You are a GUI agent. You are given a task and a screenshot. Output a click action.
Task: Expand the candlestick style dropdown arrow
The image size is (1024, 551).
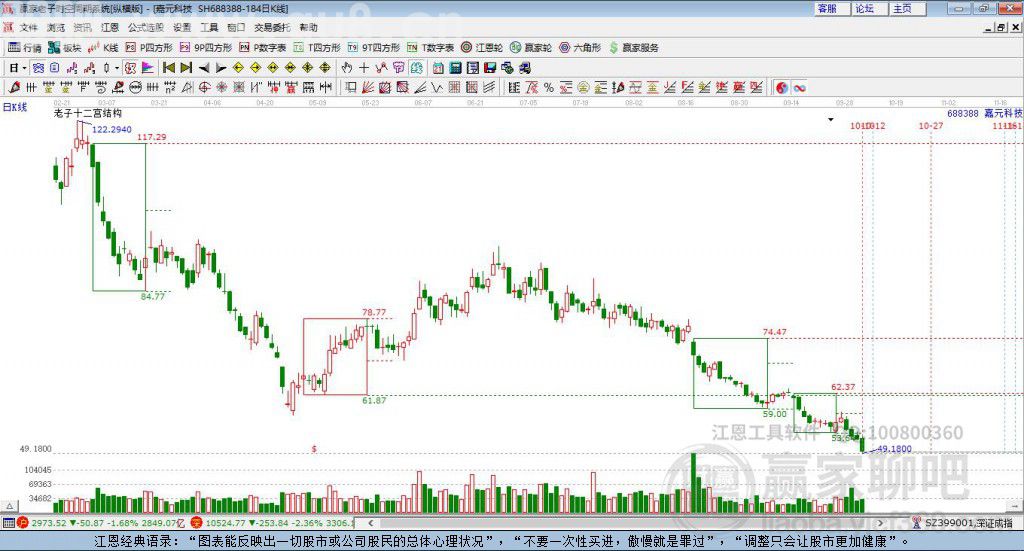pos(117,68)
